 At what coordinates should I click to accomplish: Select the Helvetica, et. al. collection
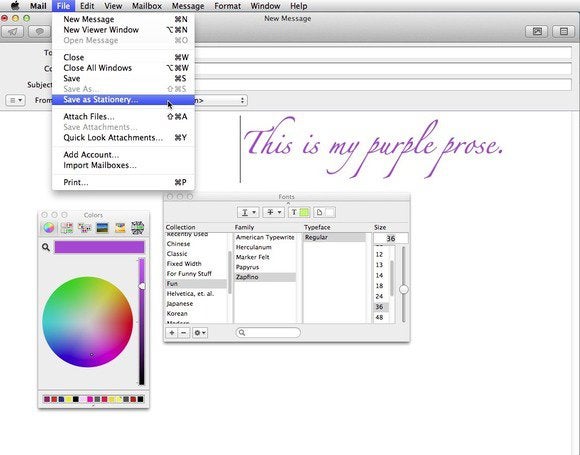tap(196, 294)
